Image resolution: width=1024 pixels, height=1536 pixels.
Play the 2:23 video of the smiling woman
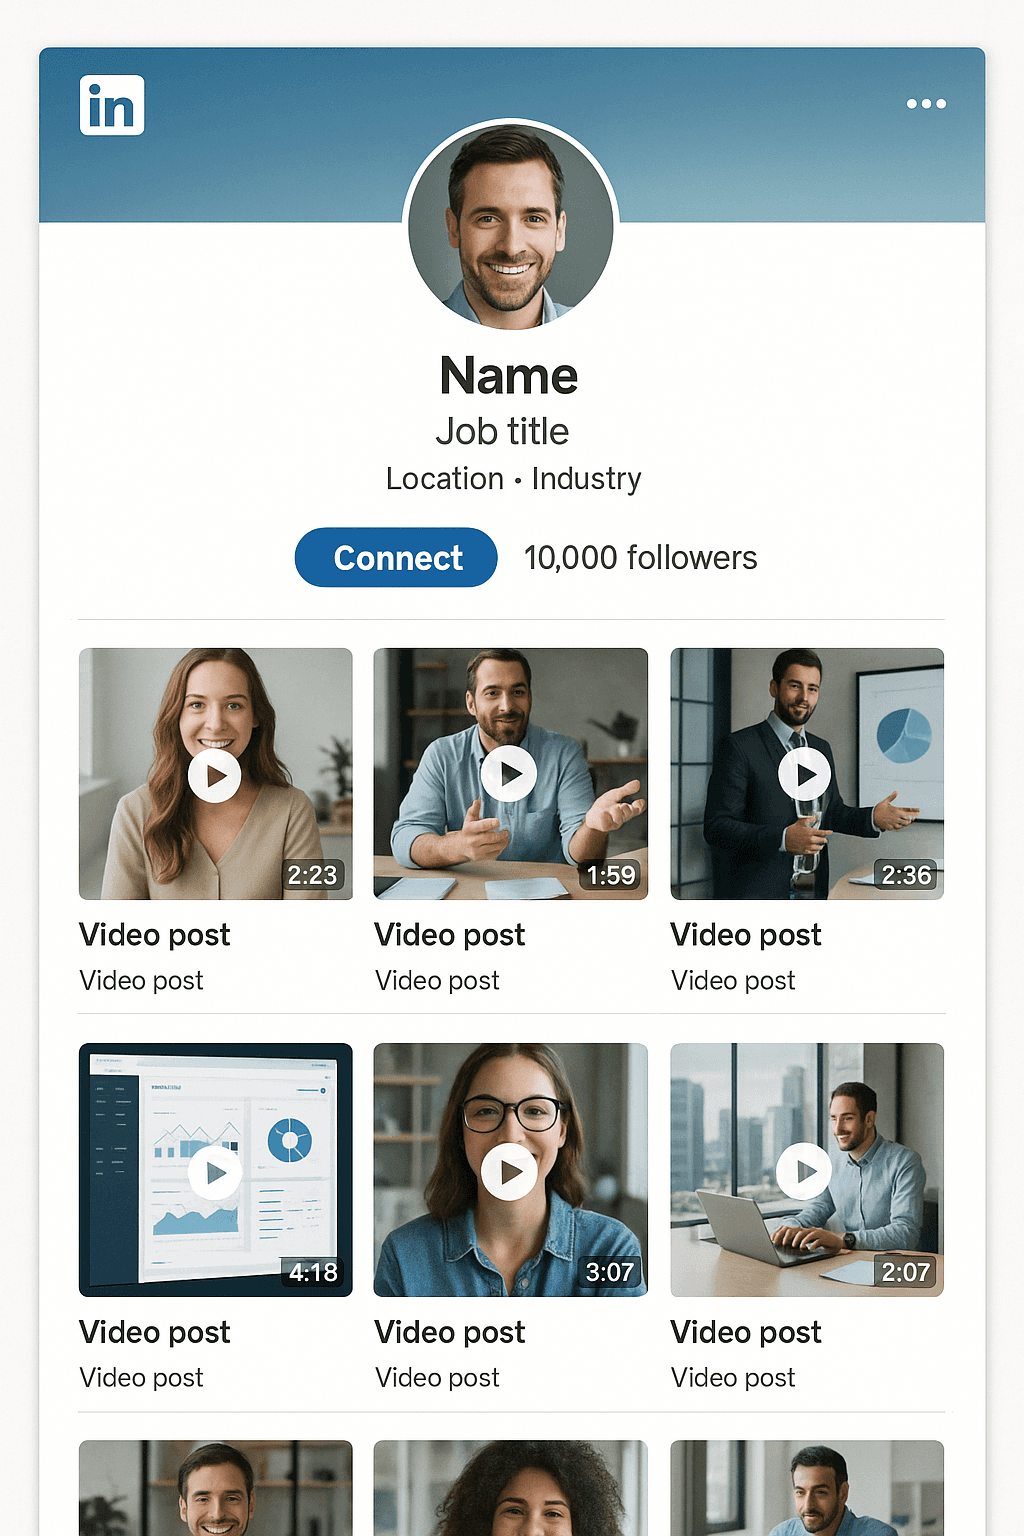click(x=215, y=774)
